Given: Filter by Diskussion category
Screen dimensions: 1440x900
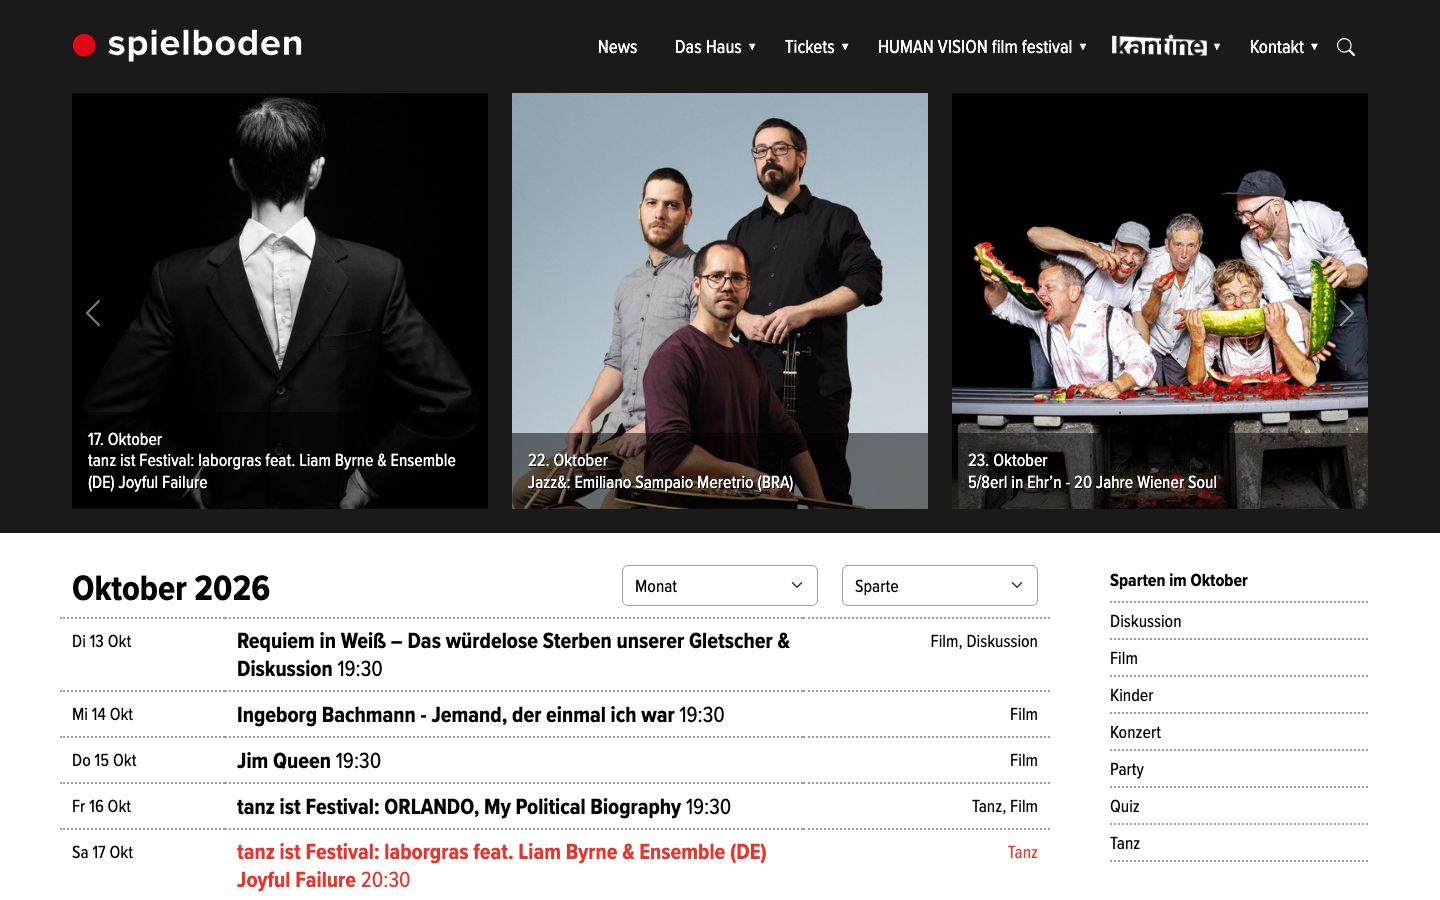Looking at the screenshot, I should [x=1145, y=621].
